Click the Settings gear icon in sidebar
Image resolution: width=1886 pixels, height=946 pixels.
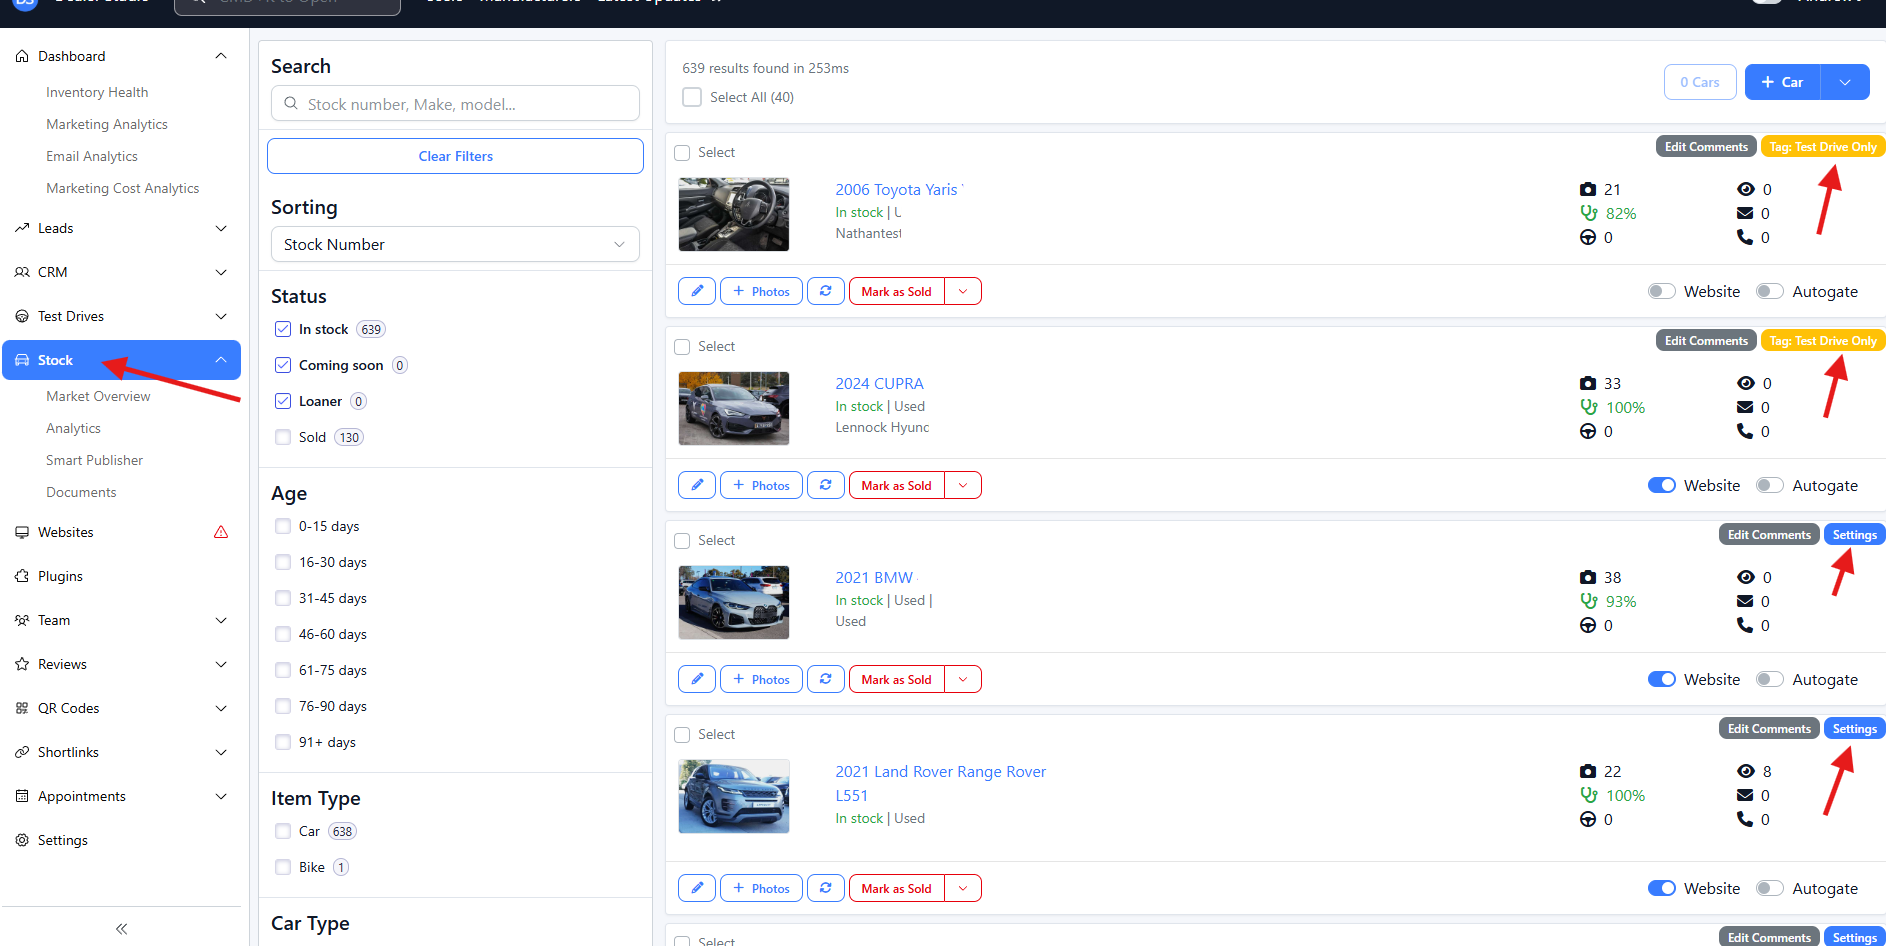coord(22,840)
